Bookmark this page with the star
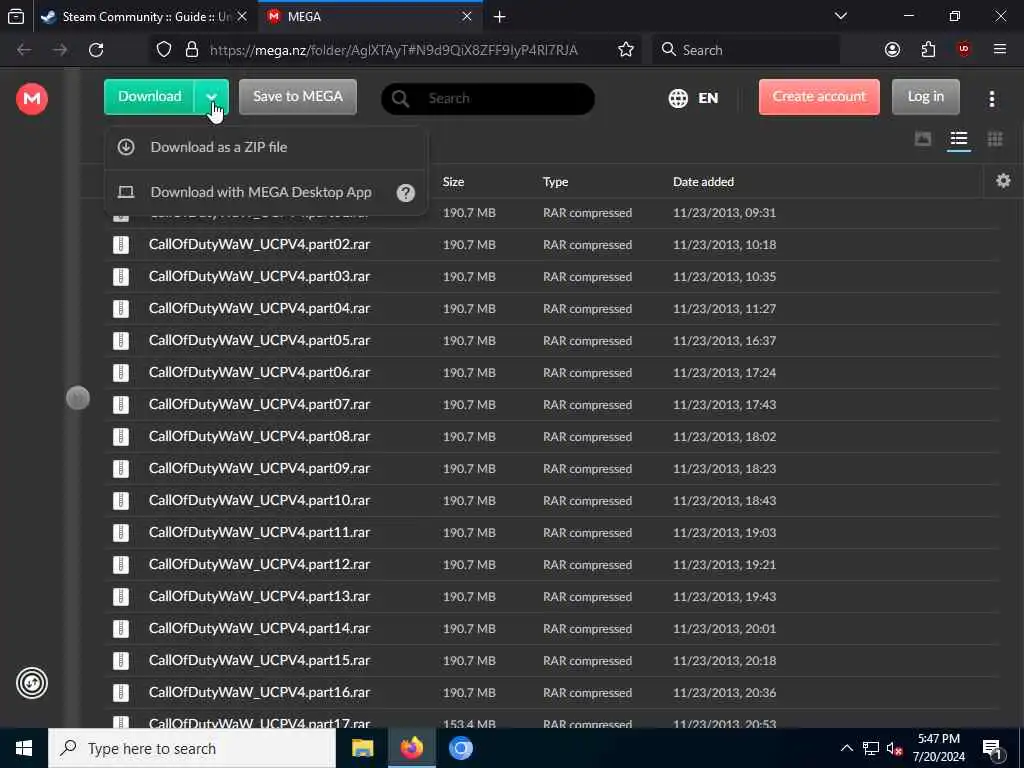The image size is (1024, 768). coord(626,50)
